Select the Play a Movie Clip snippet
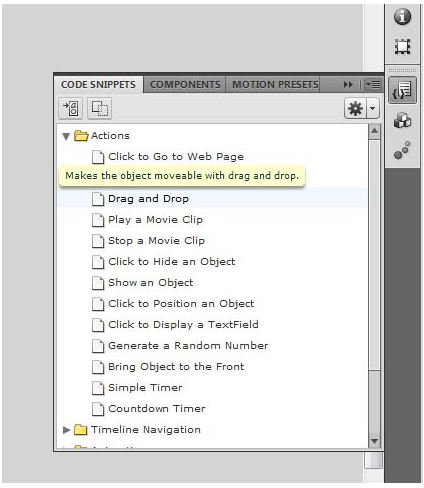The width and height of the screenshot is (424, 488). click(155, 220)
